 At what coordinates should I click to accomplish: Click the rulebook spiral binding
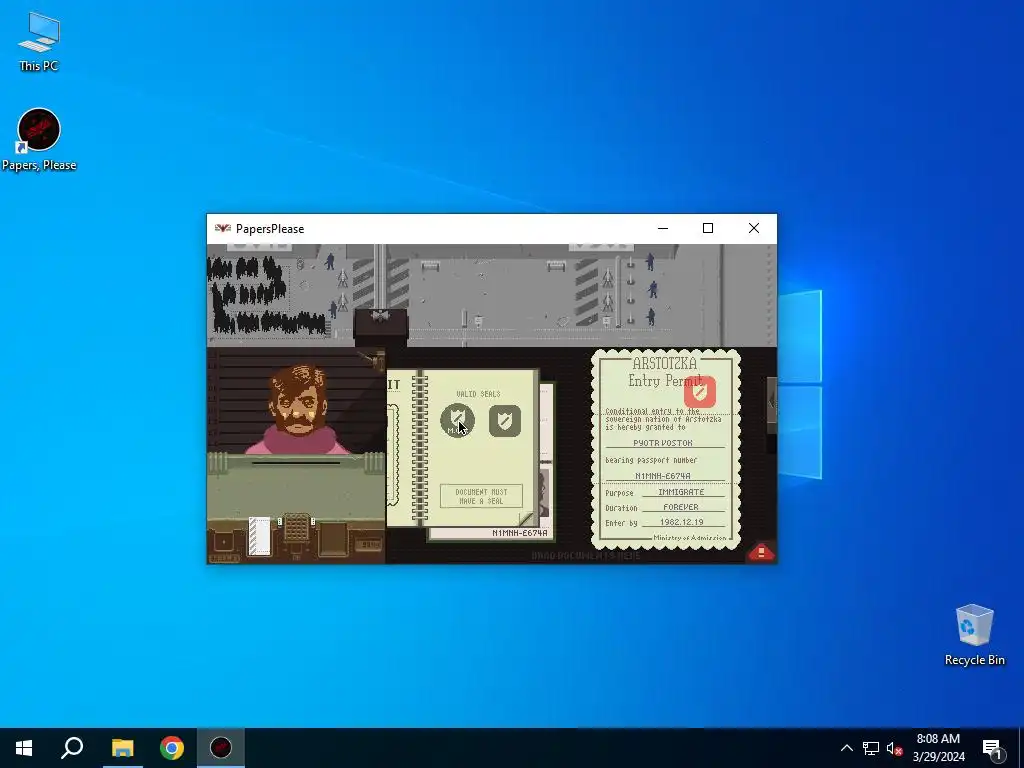(421, 448)
